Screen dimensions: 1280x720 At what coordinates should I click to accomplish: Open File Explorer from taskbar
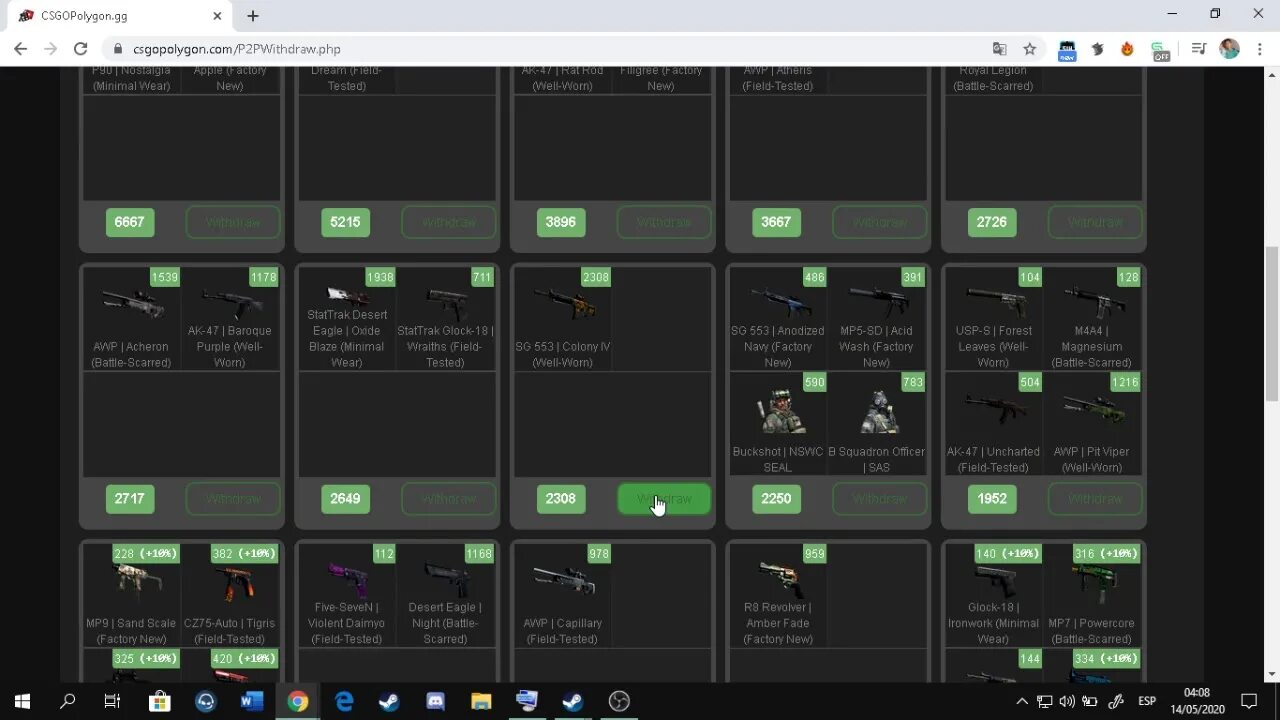click(481, 701)
